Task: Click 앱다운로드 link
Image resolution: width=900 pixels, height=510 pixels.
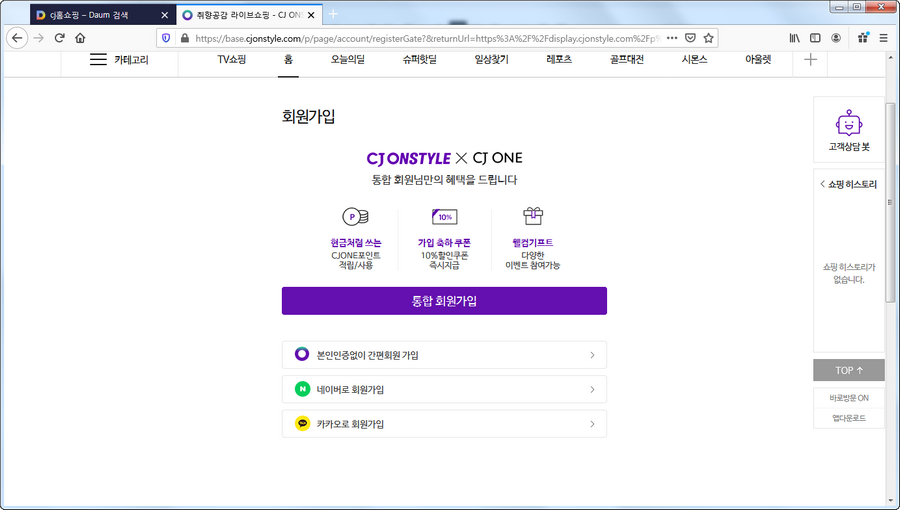Action: pos(849,418)
